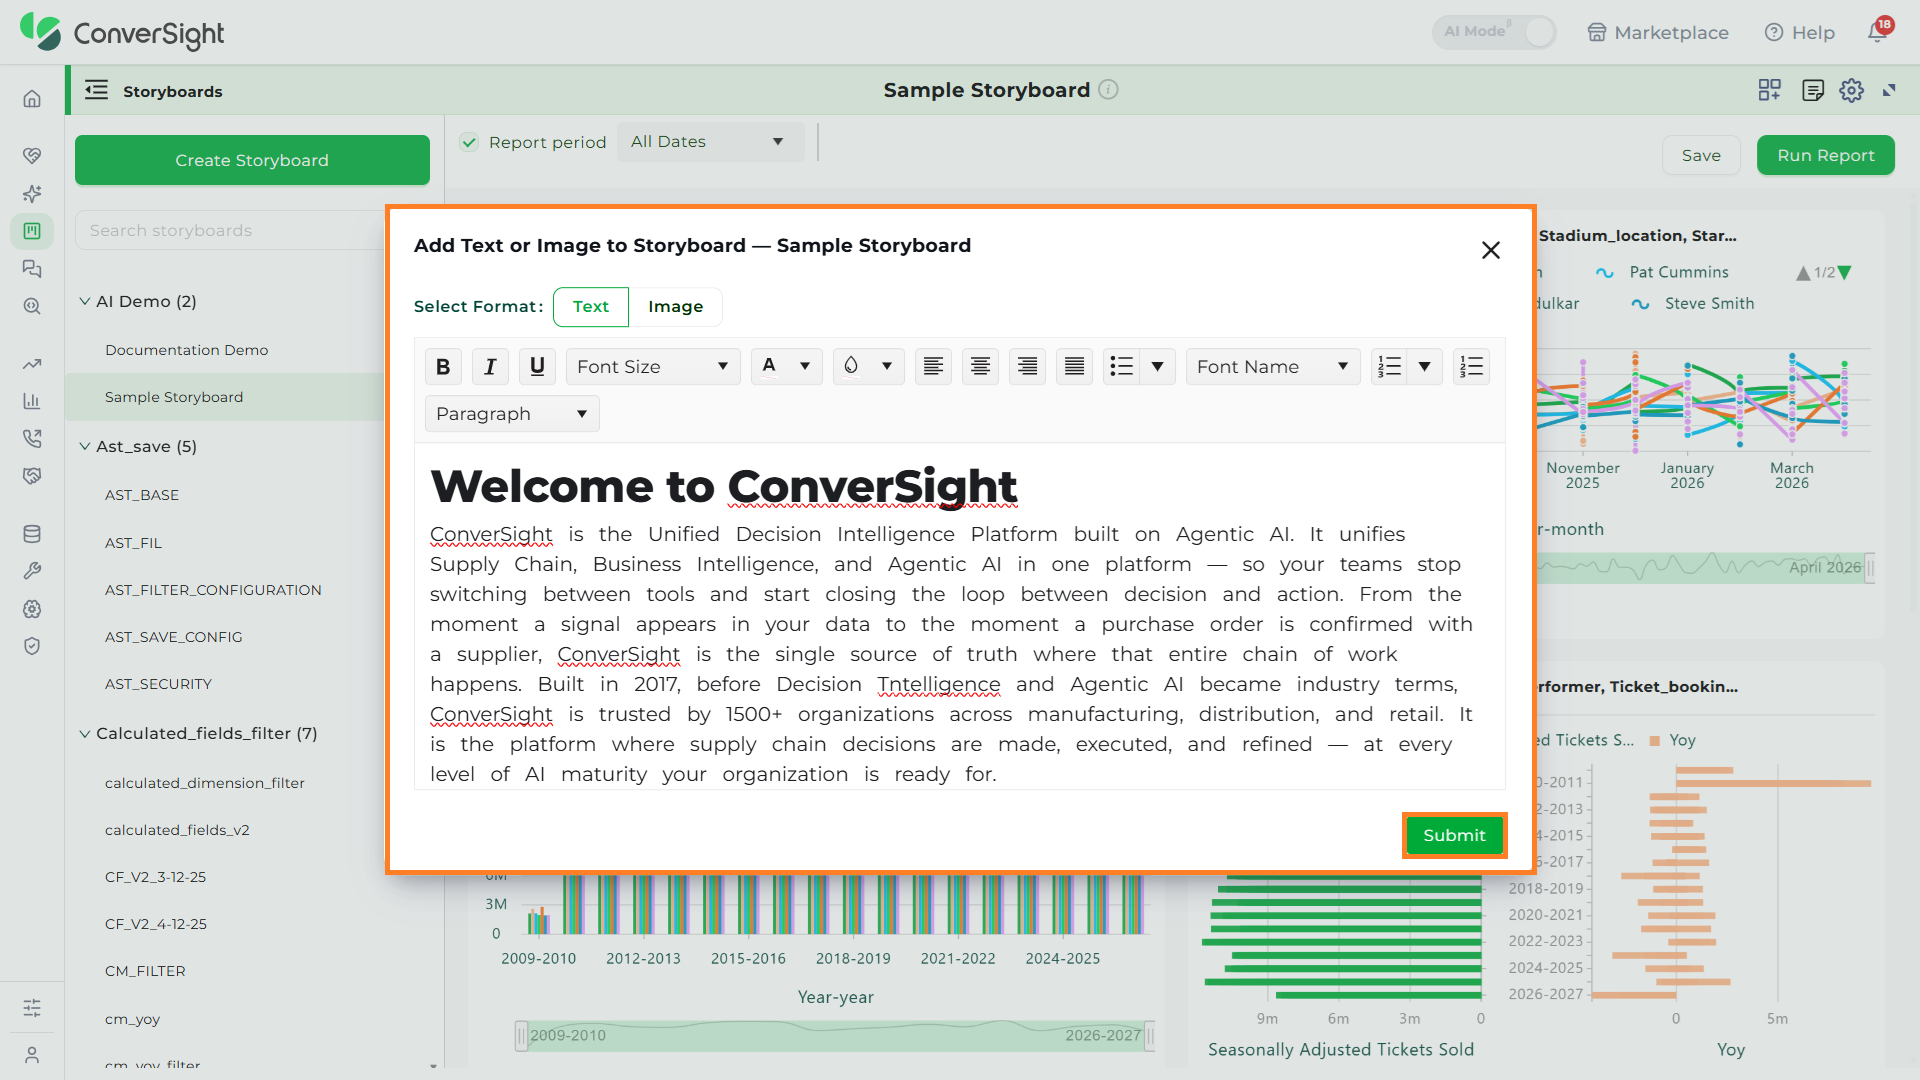Open the Font Size dropdown

653,367
